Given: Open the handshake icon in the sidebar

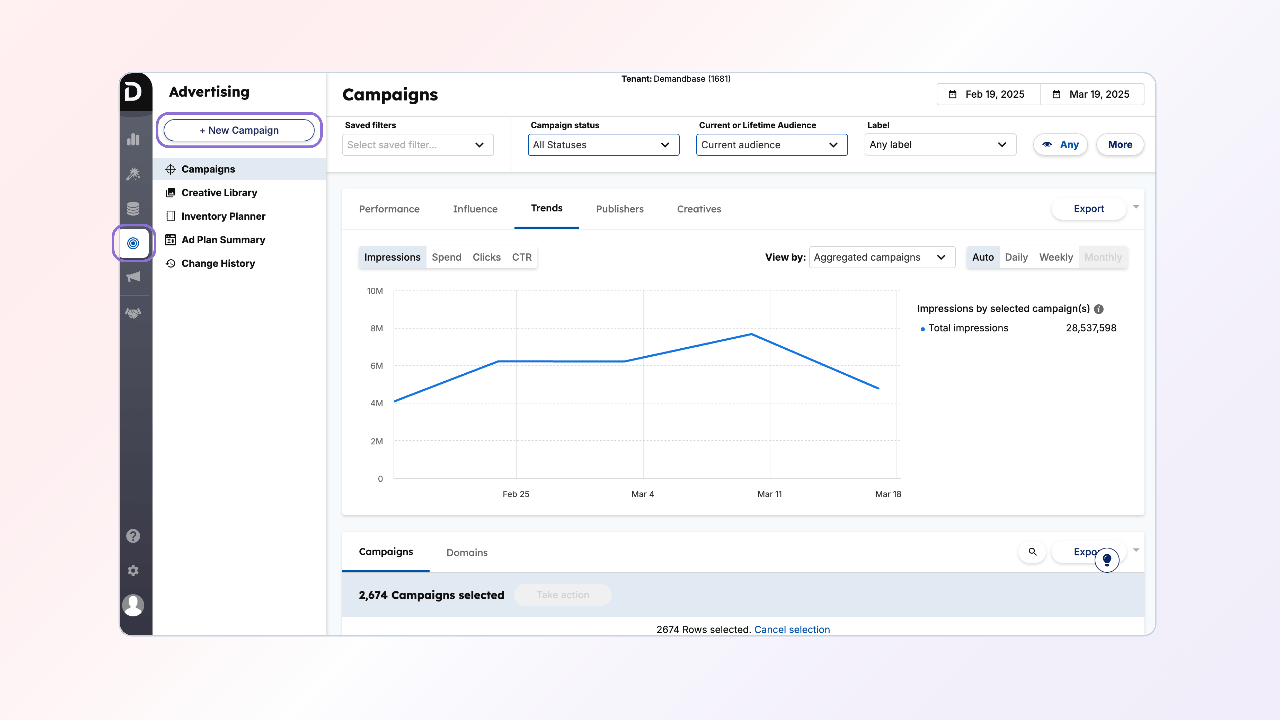Looking at the screenshot, I should click(x=133, y=313).
